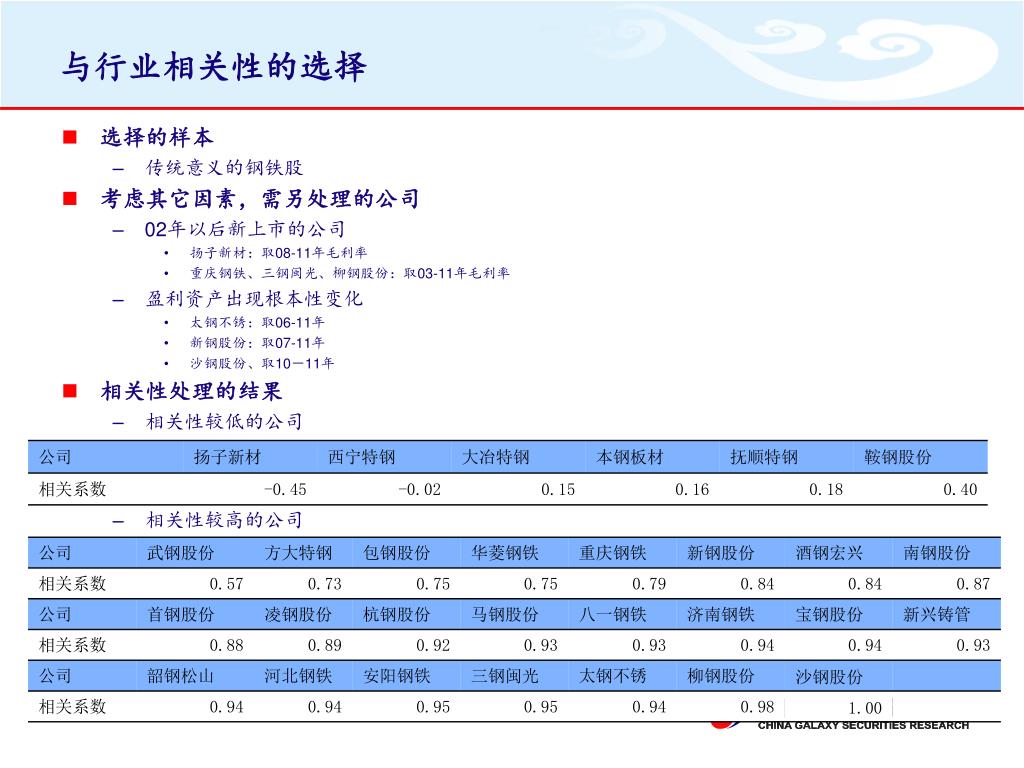Click the line 传统意义的钢铁股
The height and width of the screenshot is (768, 1024).
tap(224, 168)
